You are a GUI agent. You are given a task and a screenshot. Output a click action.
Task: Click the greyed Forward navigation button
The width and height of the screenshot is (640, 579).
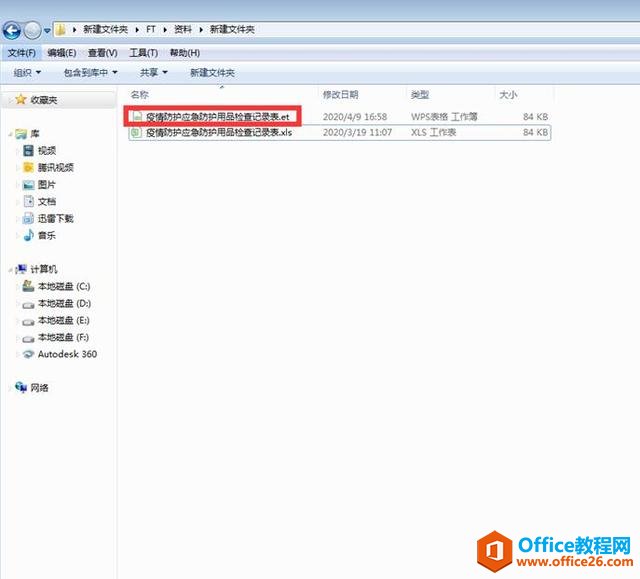coord(32,30)
